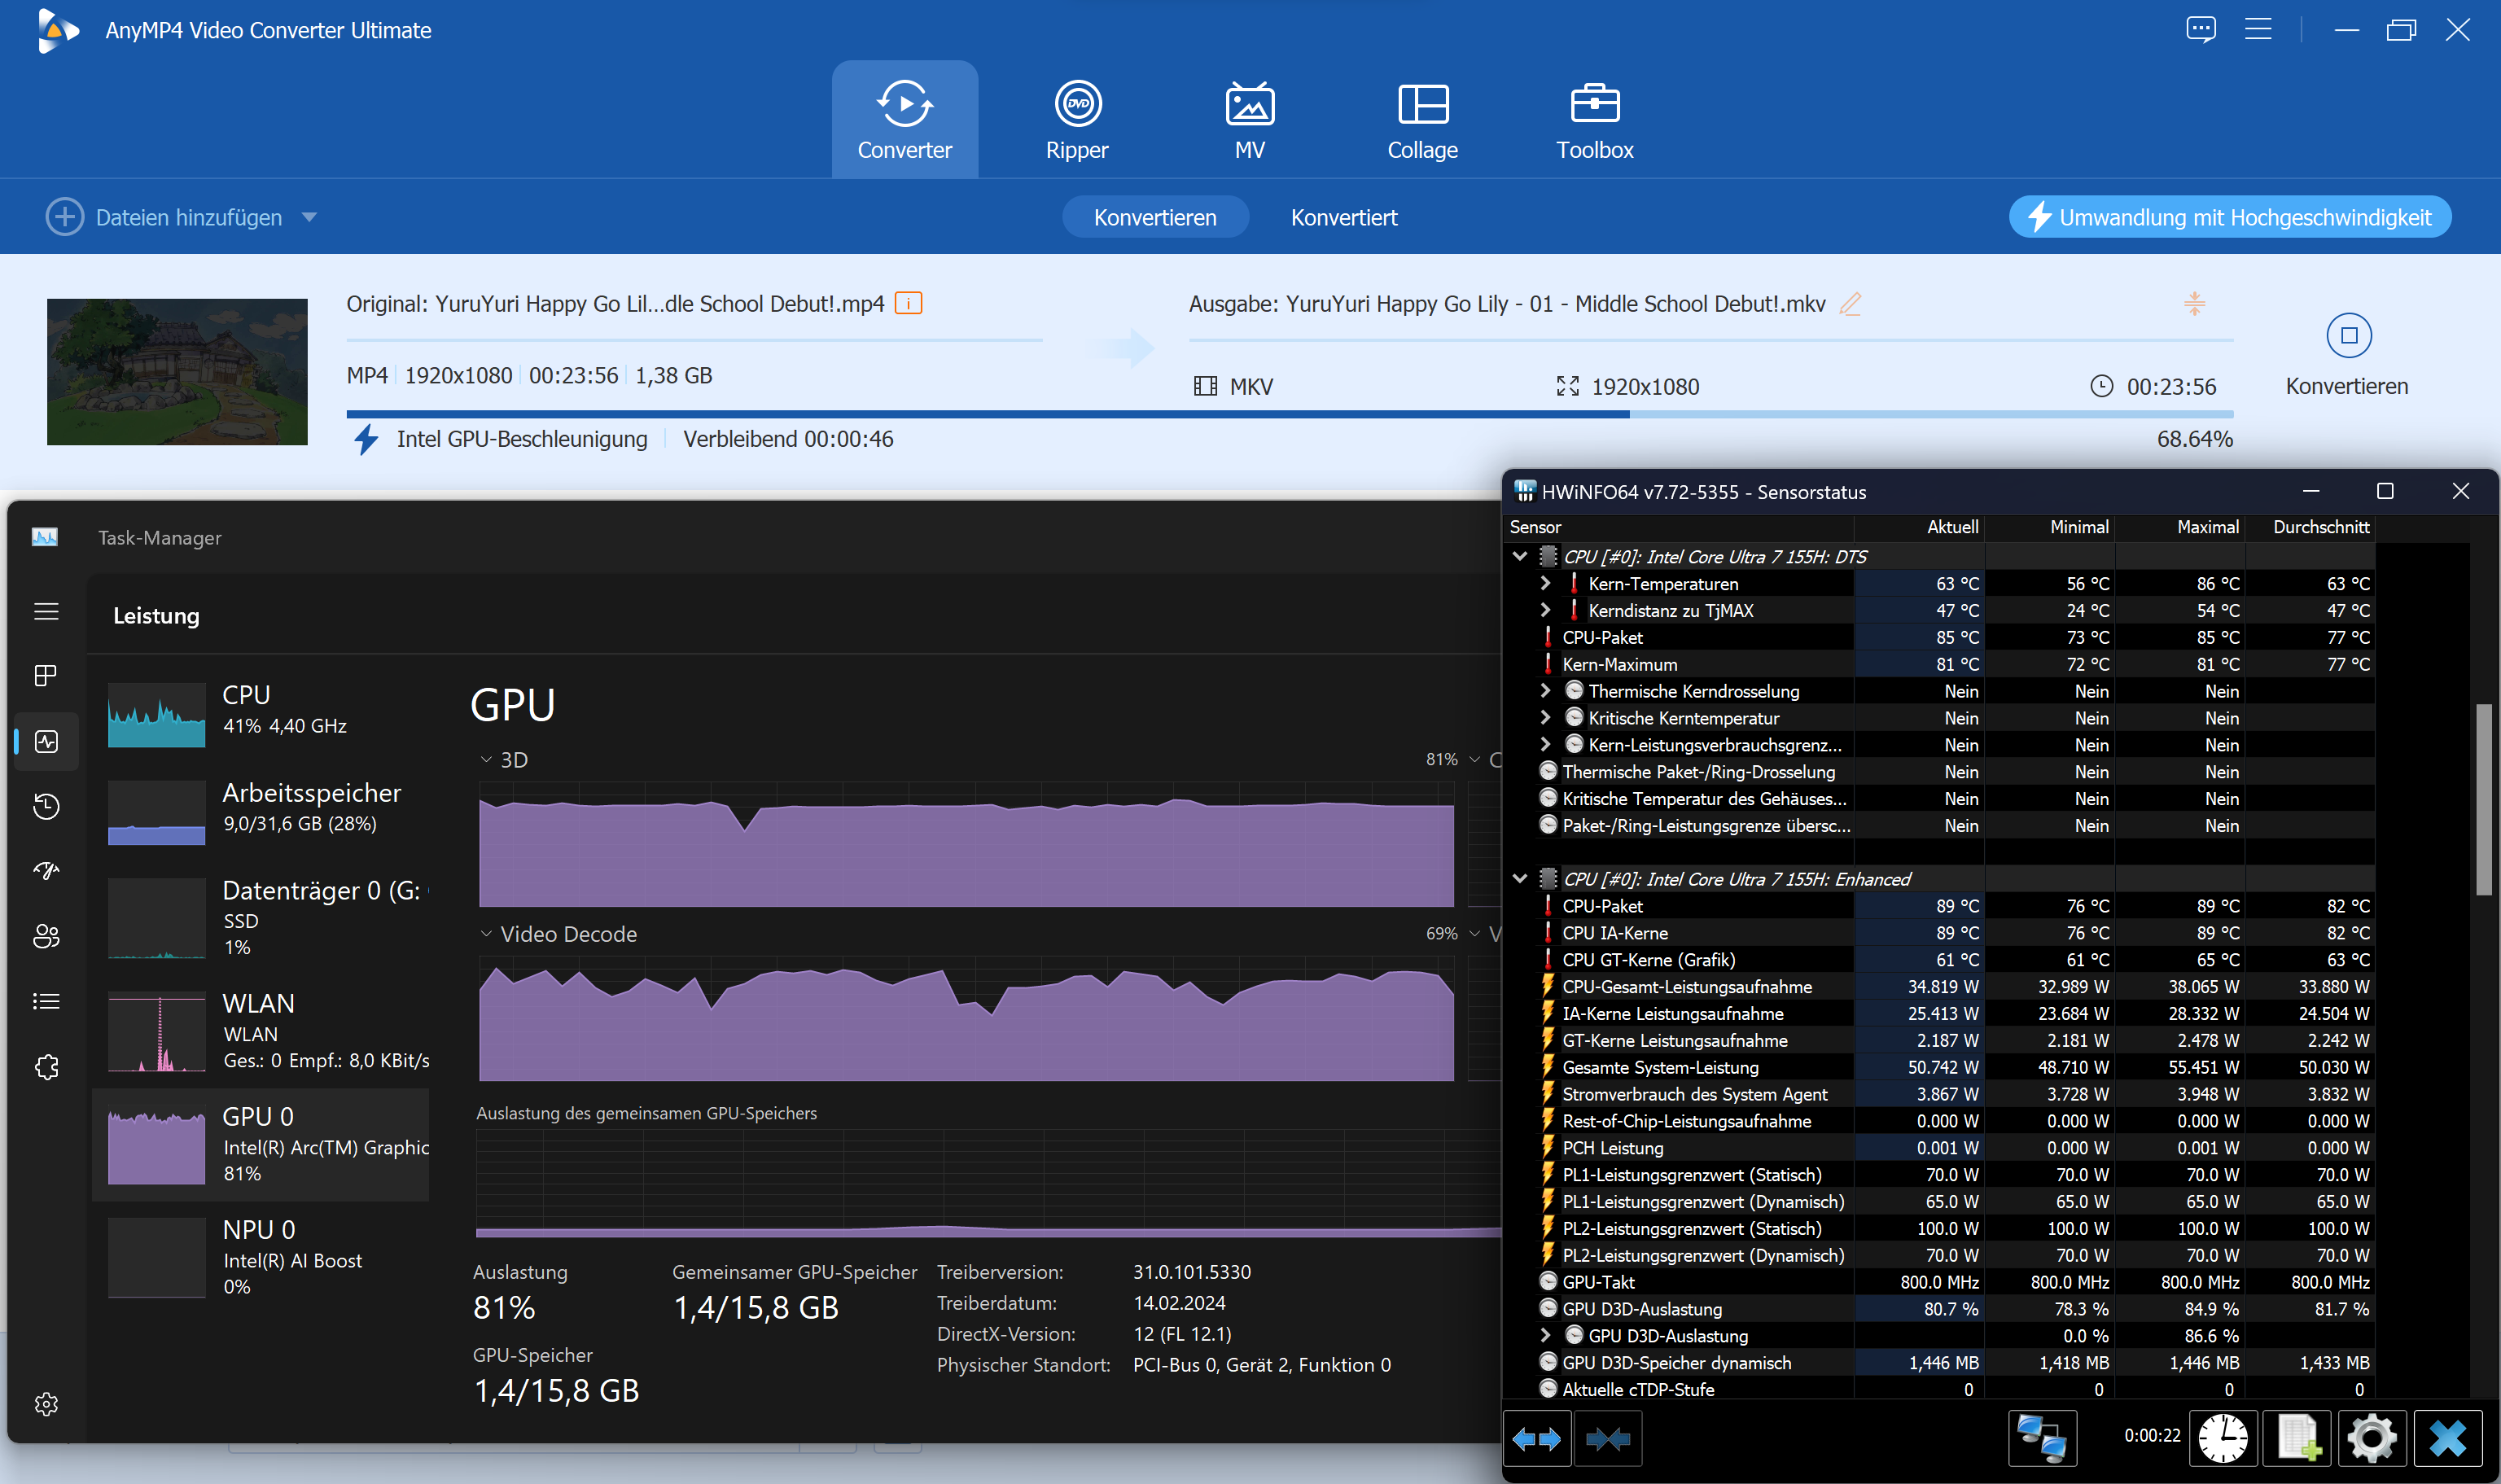Click HWiNFO expand columns arrows button
This screenshot has width=2501, height=1484.
[x=1537, y=1438]
